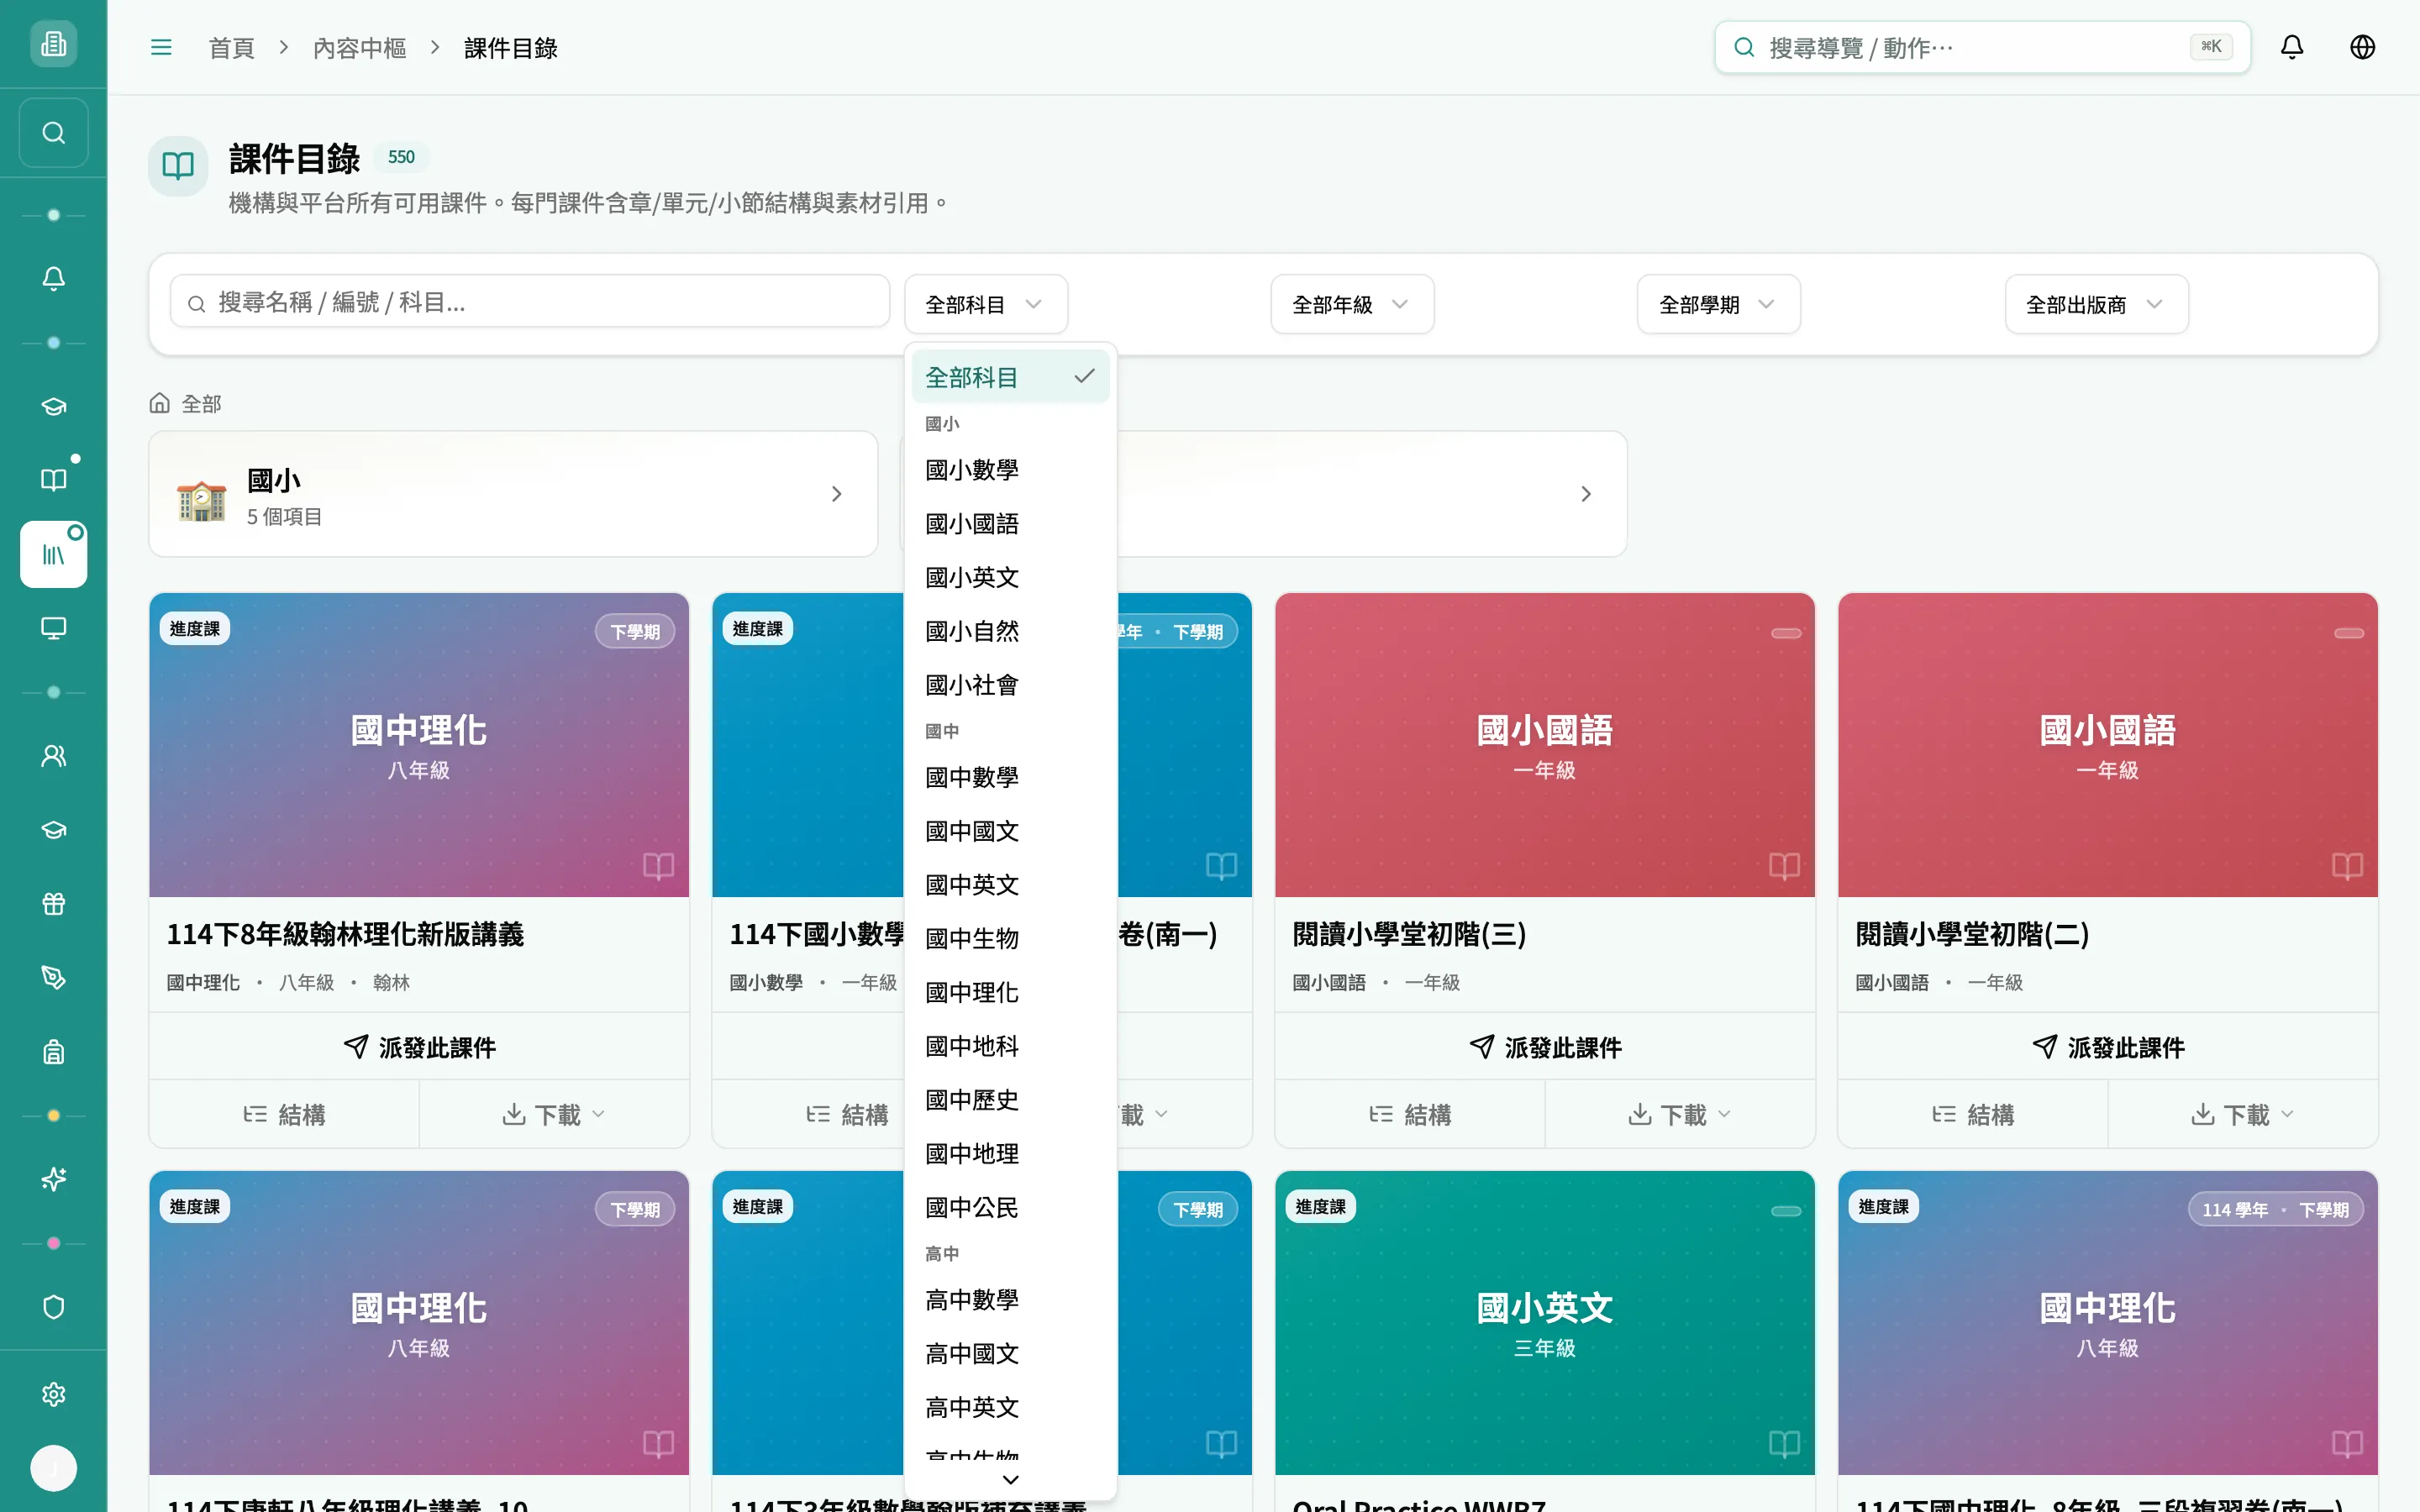The height and width of the screenshot is (1512, 2420).
Task: Open the user avatar in sidebar
Action: tap(54, 1468)
